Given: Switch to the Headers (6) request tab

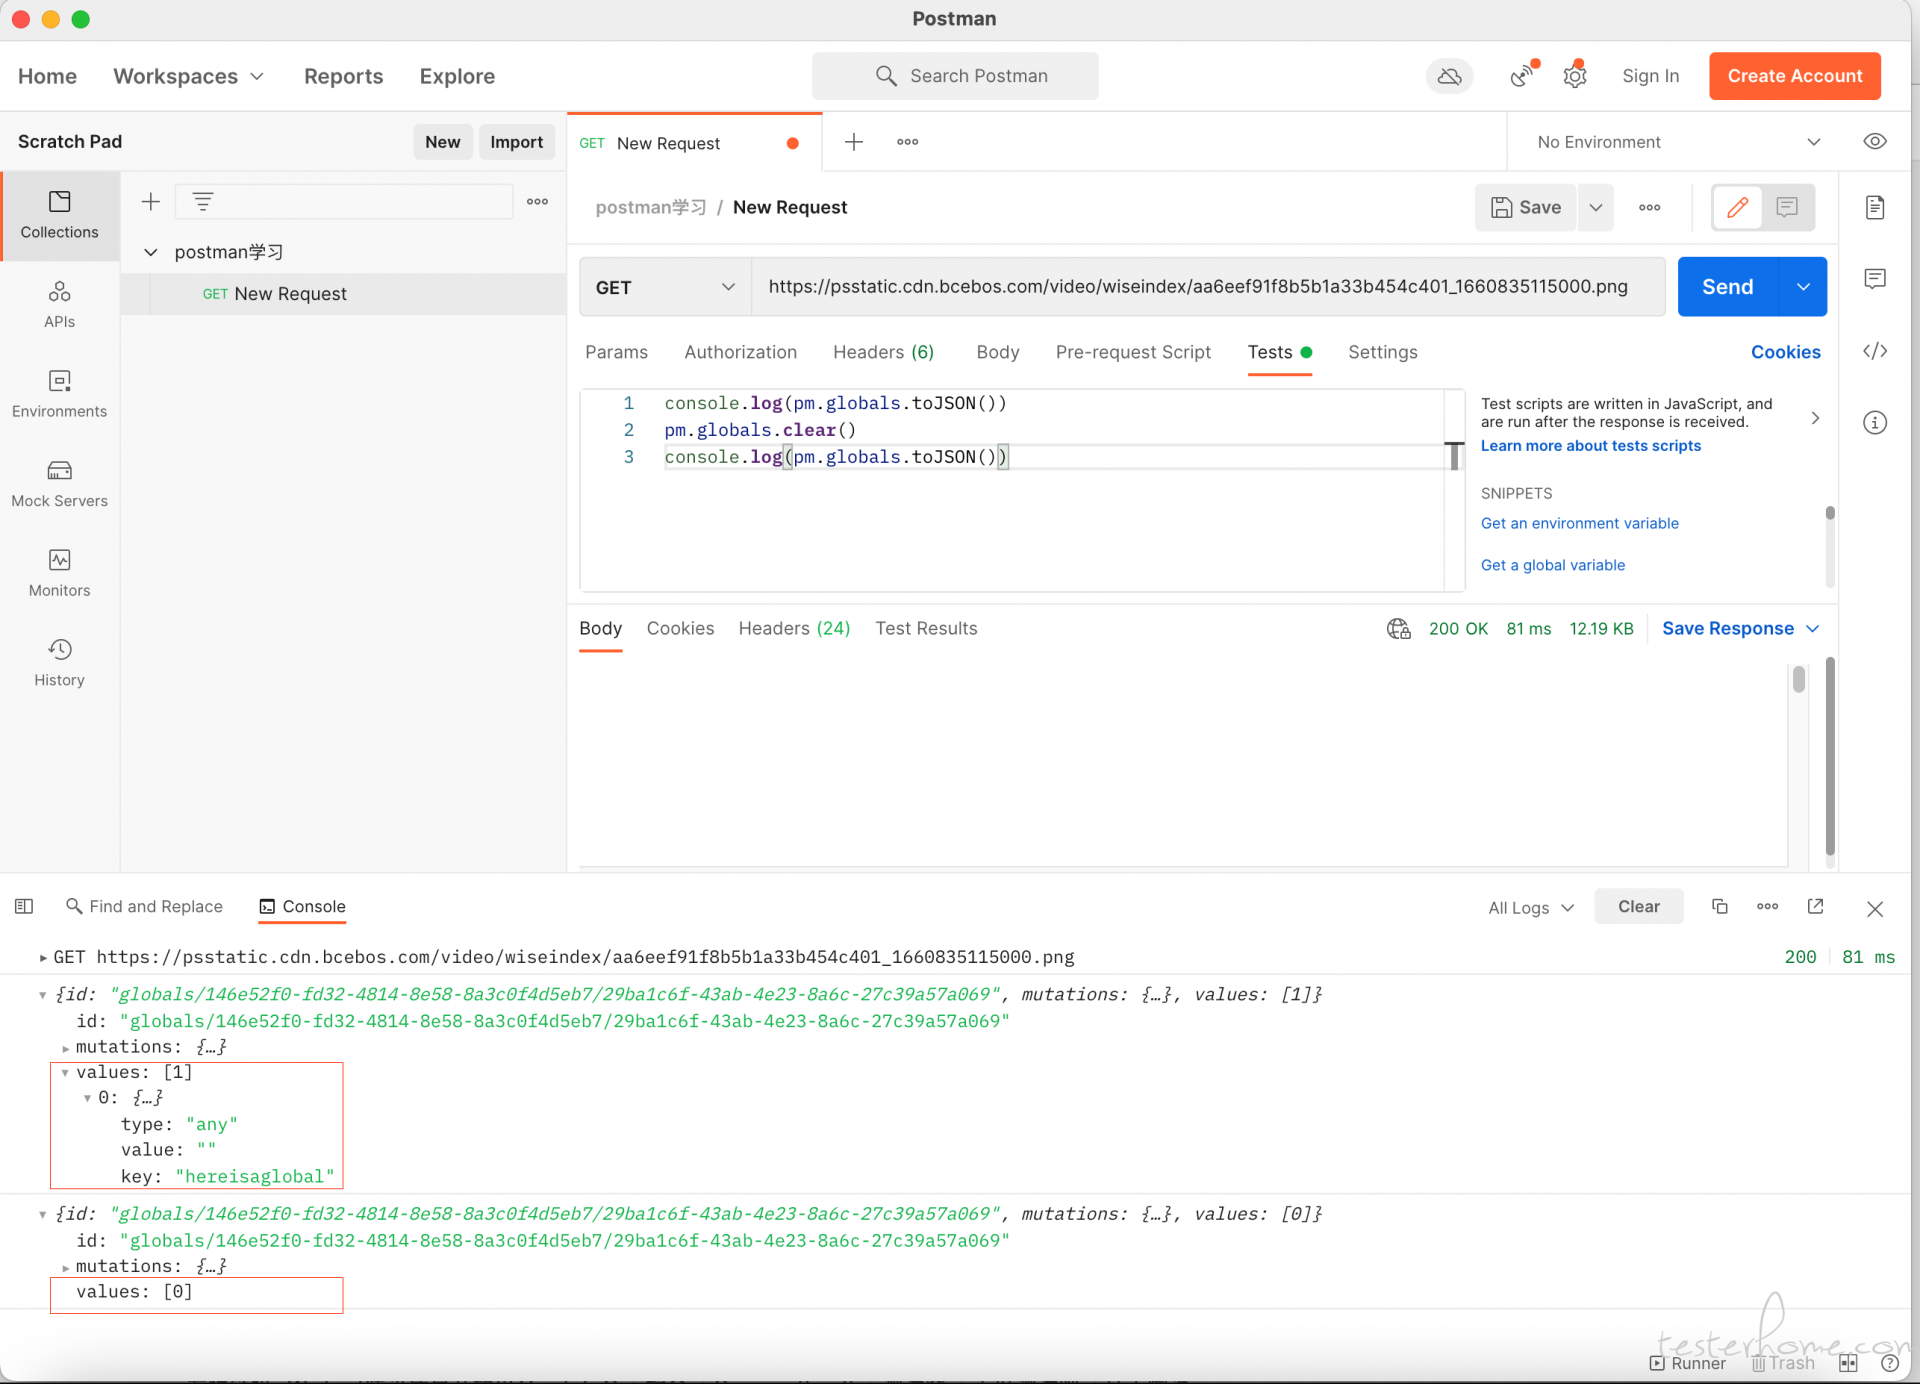Looking at the screenshot, I should 883,352.
